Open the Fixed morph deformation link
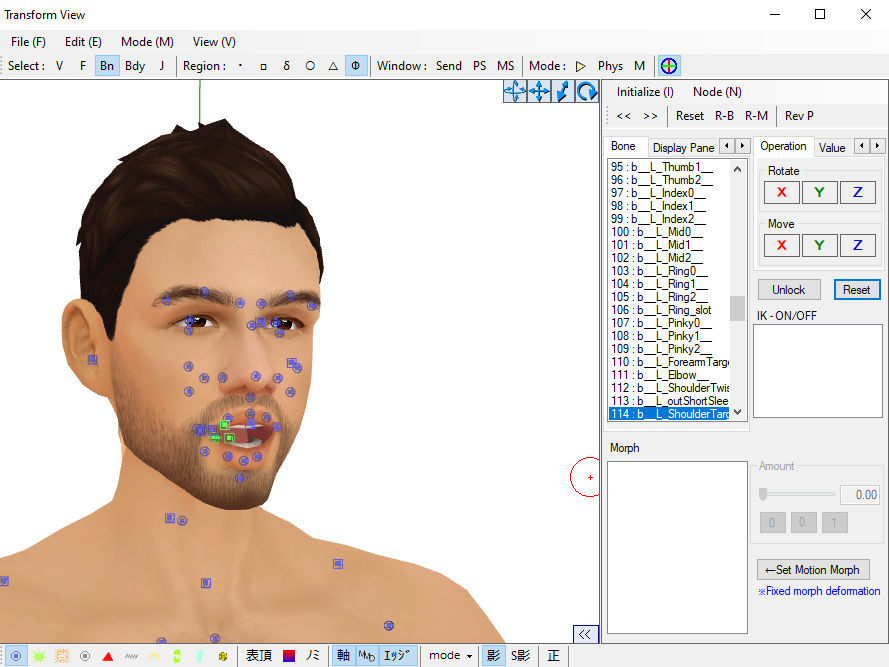889x667 pixels. [819, 591]
